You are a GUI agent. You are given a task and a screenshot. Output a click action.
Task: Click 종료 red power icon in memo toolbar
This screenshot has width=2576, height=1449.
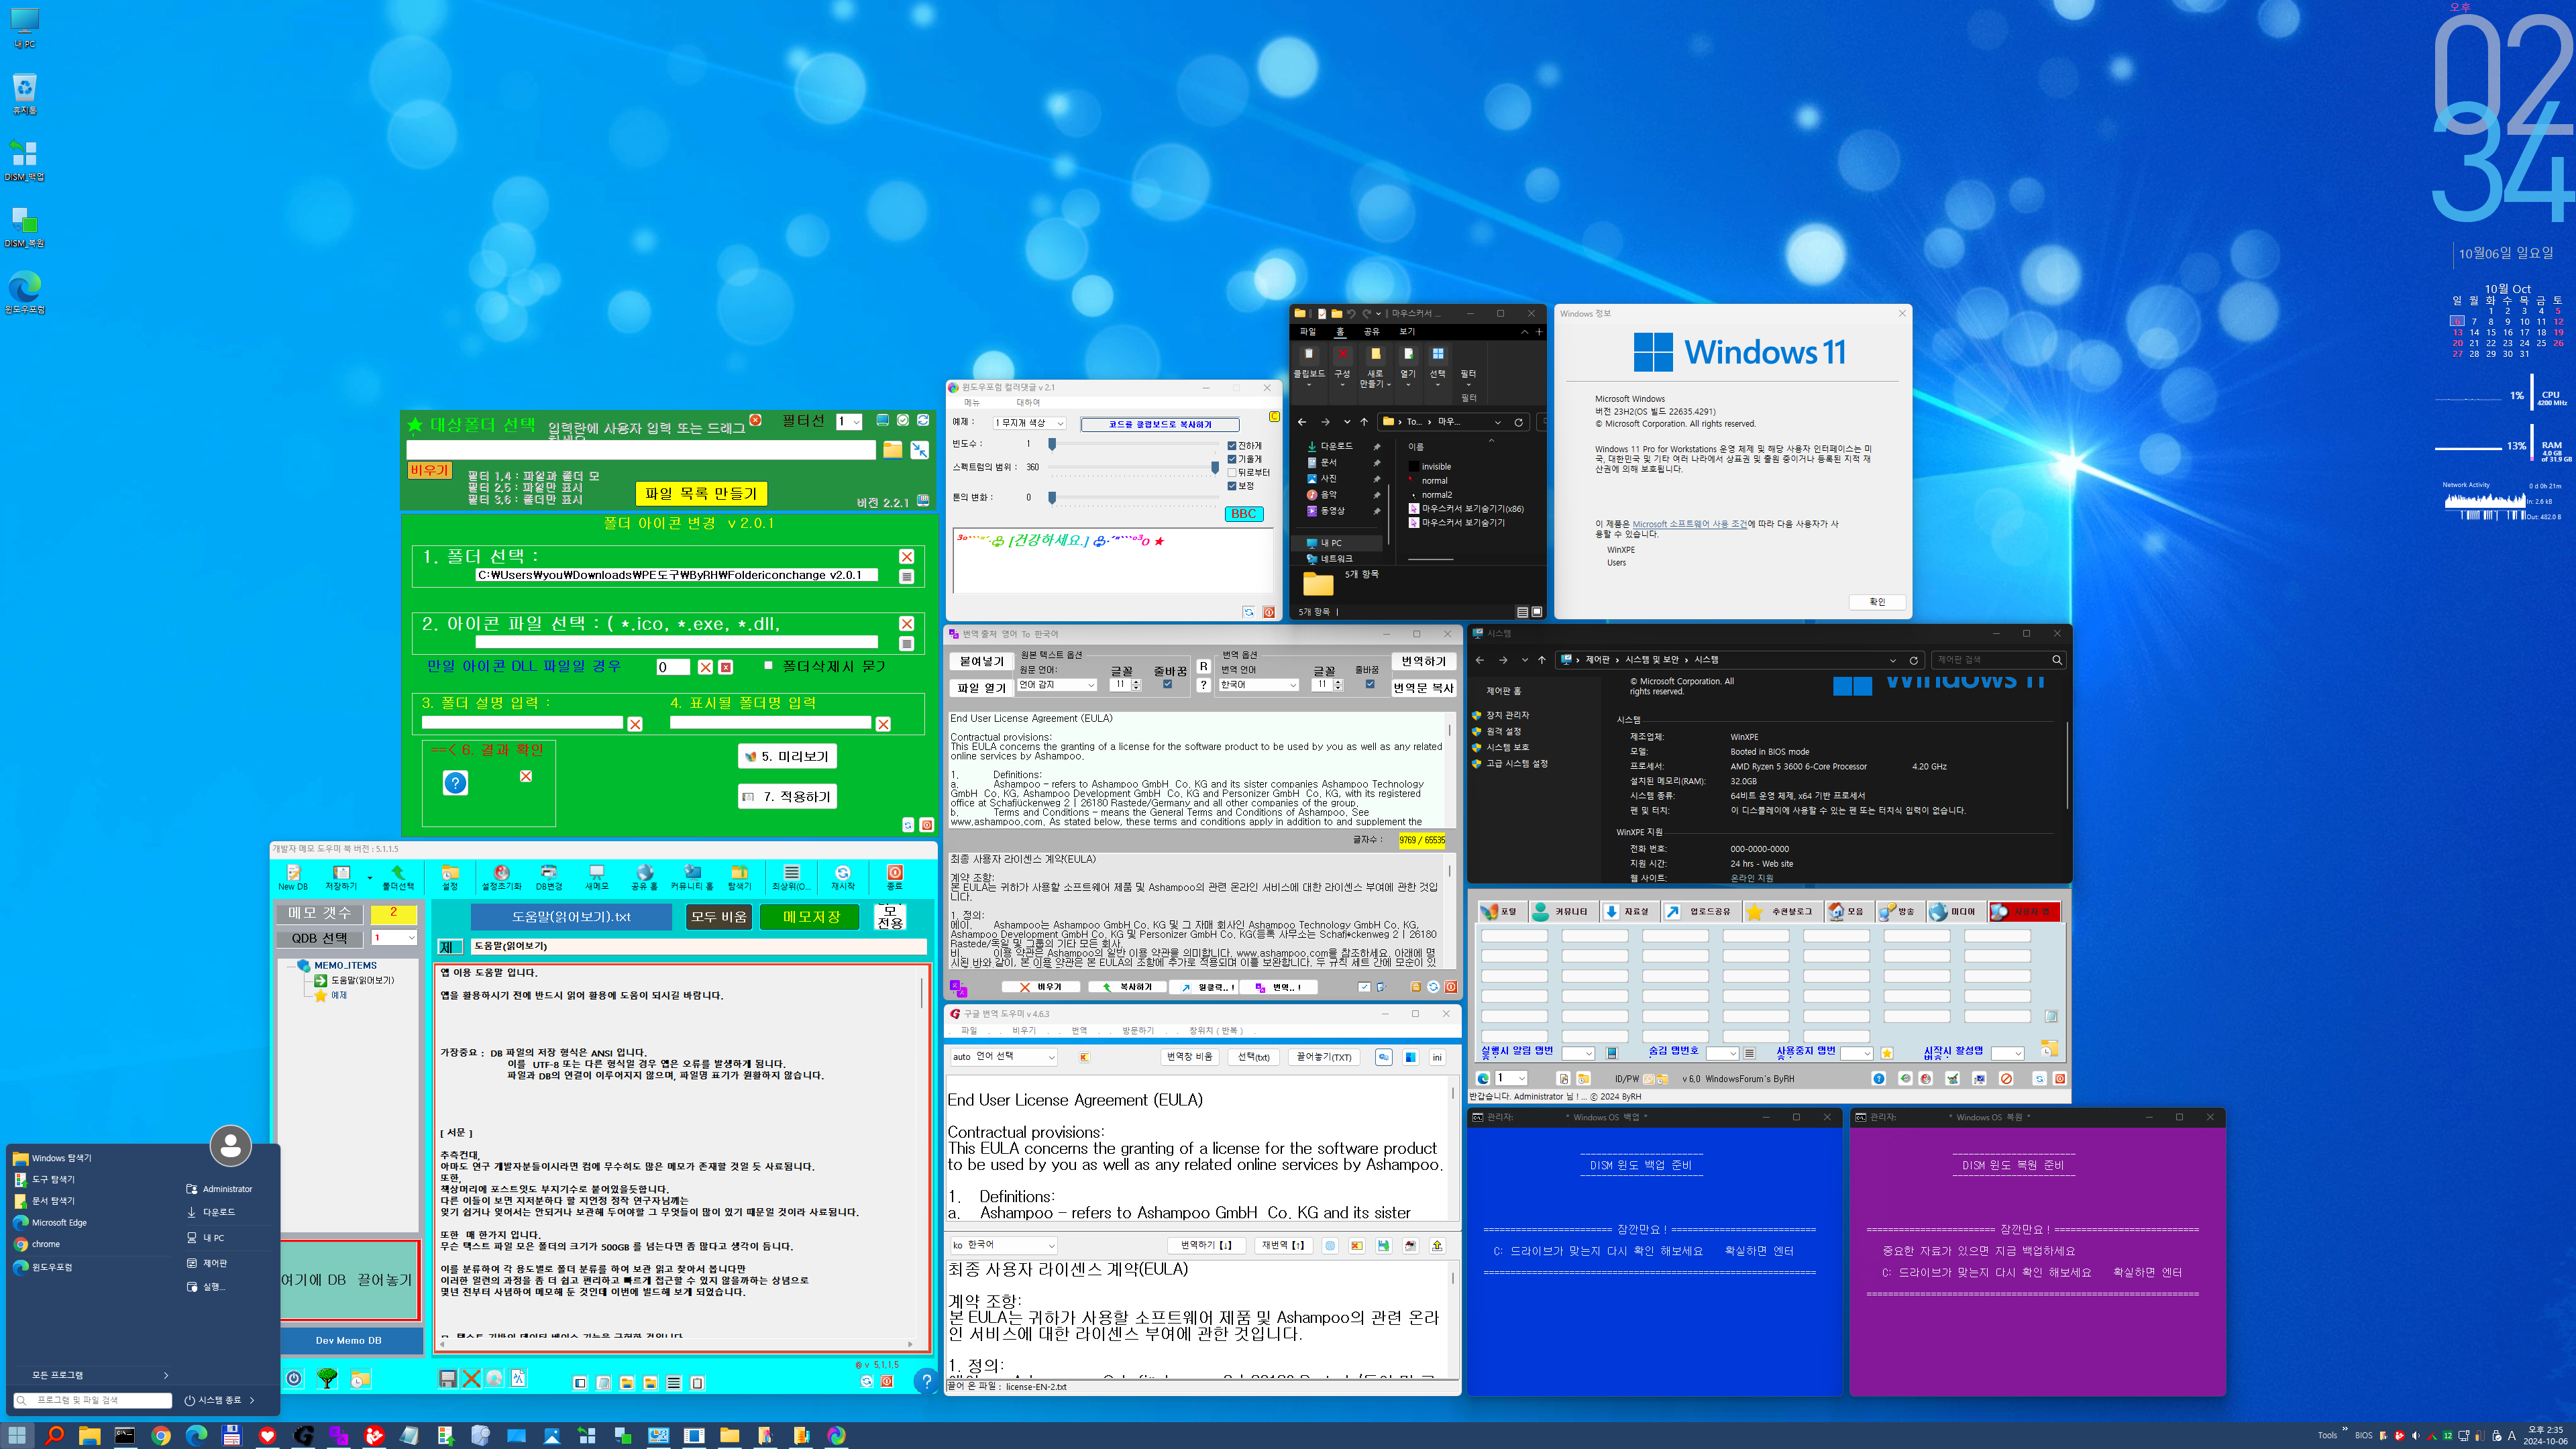(895, 876)
